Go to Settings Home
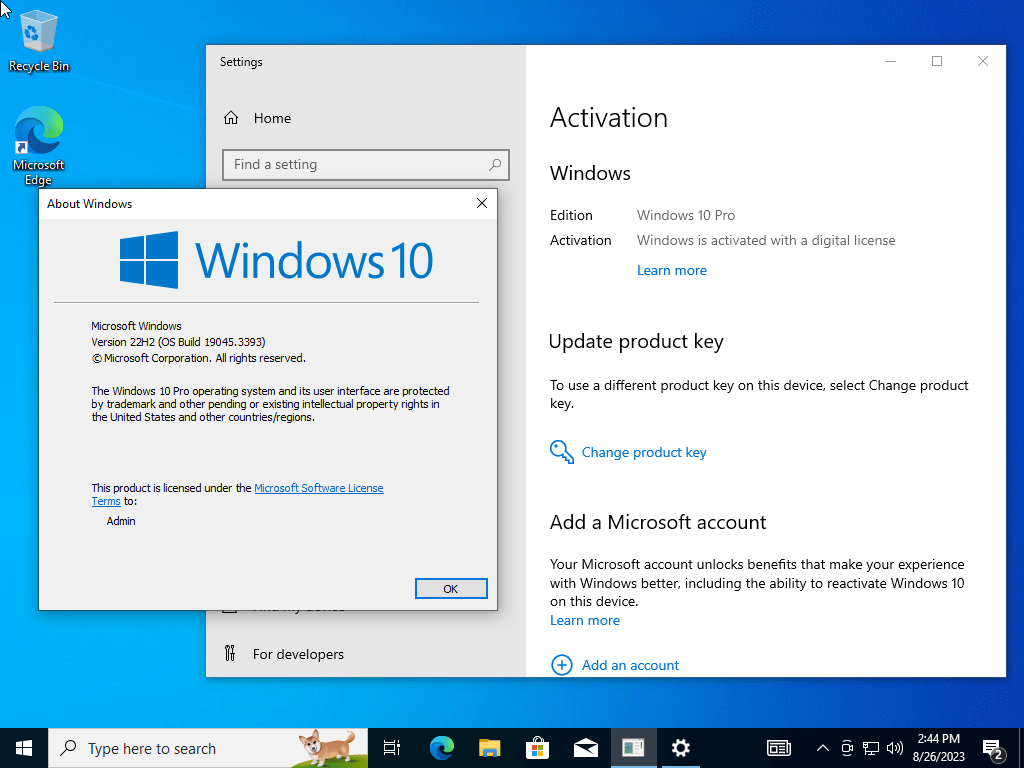The height and width of the screenshot is (768, 1024). point(257,118)
